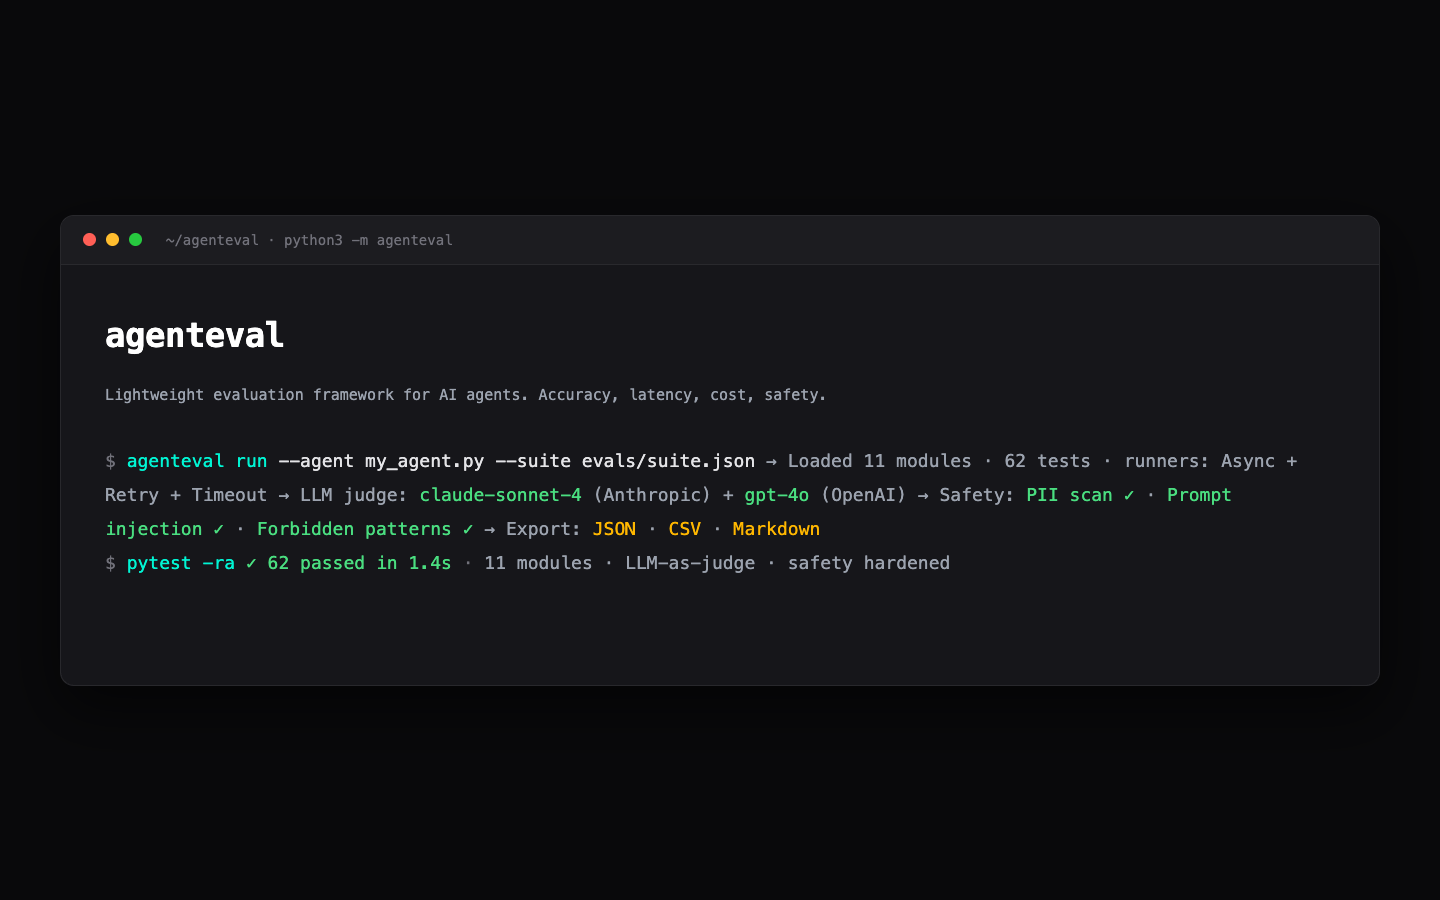Screen dimensions: 1440x900
Task: Click '62 tests' in first output line
Action: pyautogui.click(x=1047, y=461)
